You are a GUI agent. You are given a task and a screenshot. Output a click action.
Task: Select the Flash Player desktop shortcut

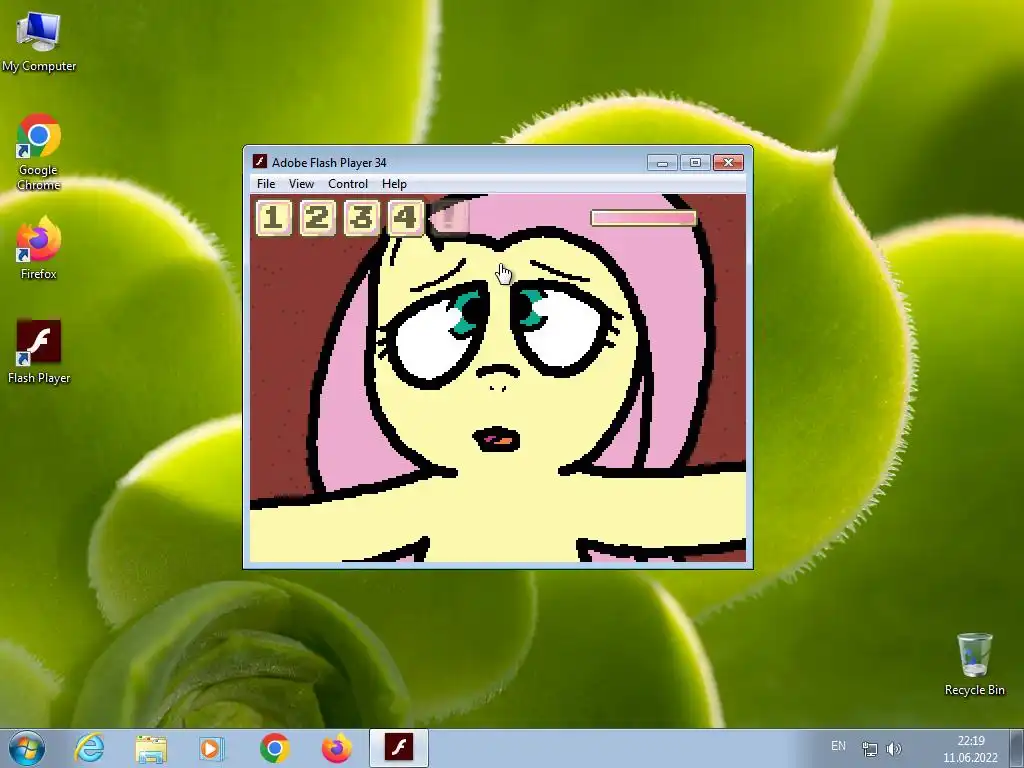39,351
